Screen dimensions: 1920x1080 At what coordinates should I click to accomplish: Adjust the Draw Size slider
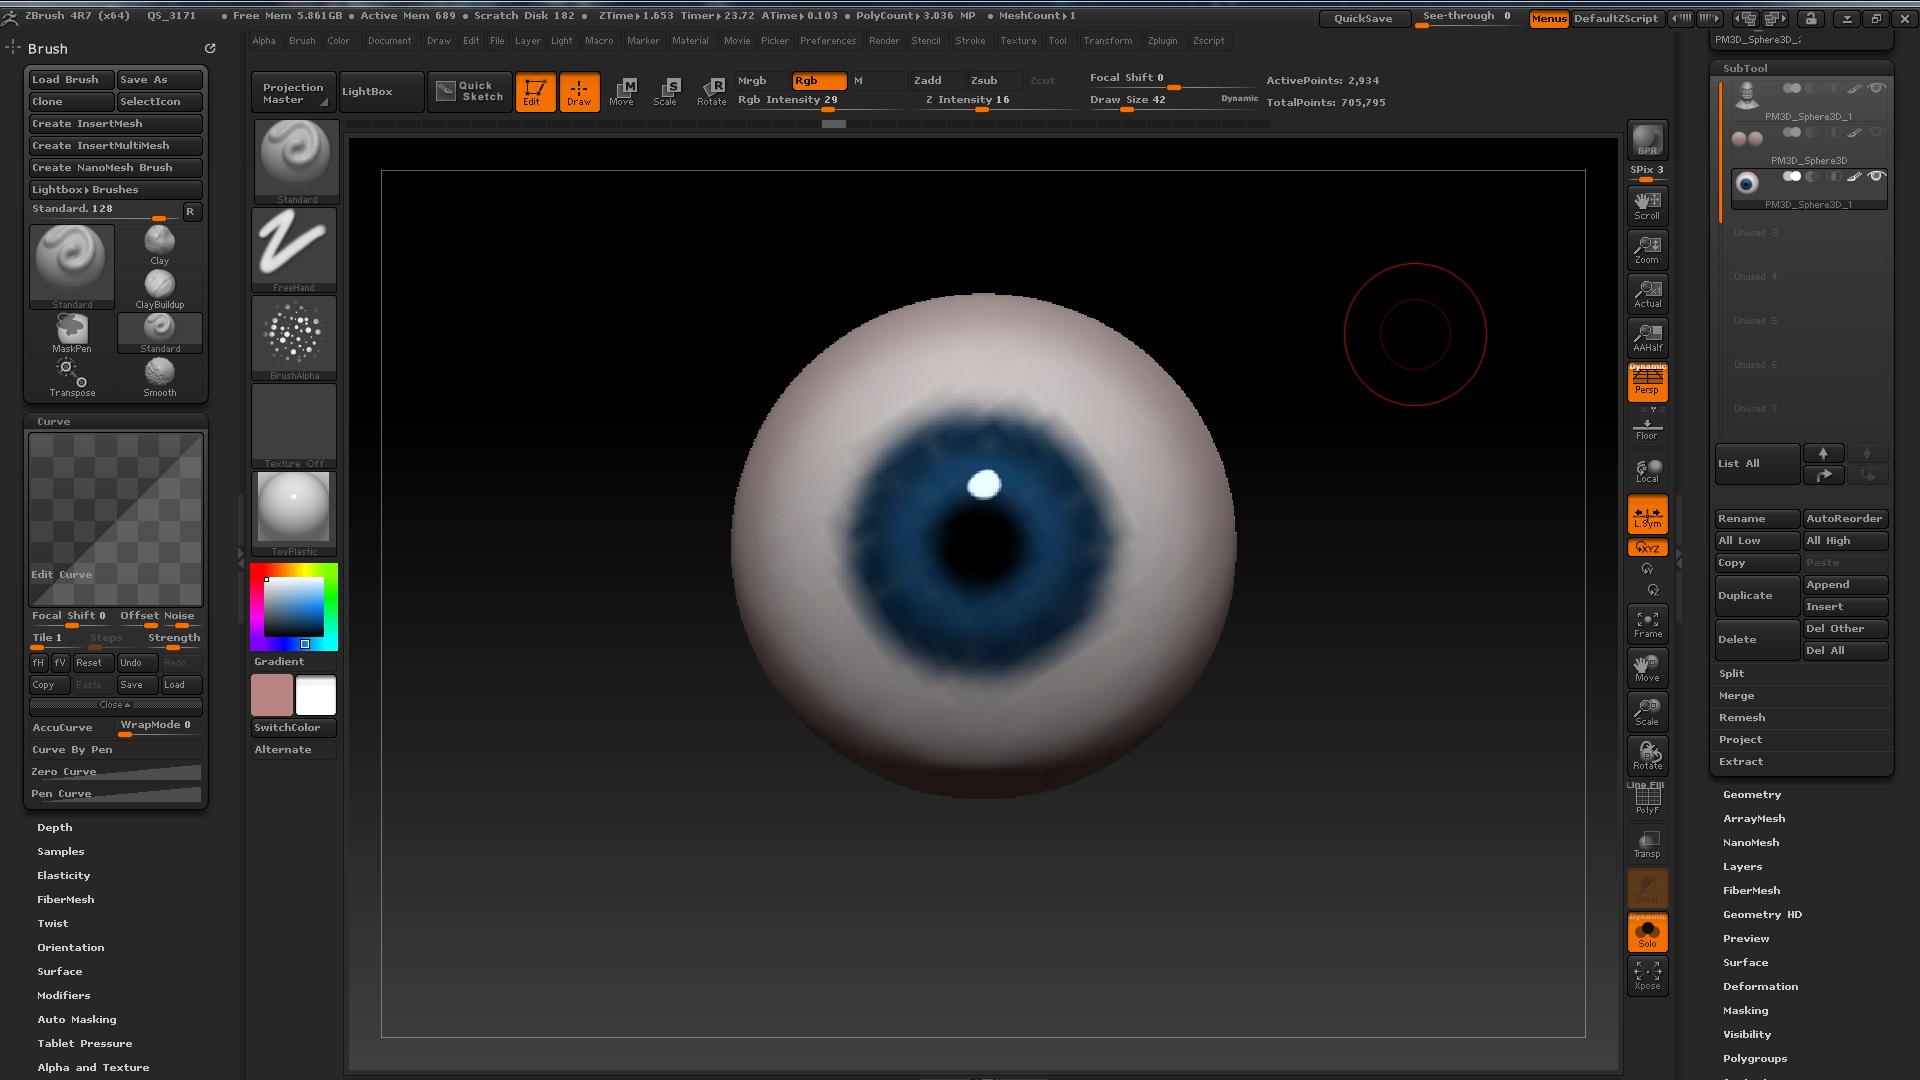[x=1173, y=101]
